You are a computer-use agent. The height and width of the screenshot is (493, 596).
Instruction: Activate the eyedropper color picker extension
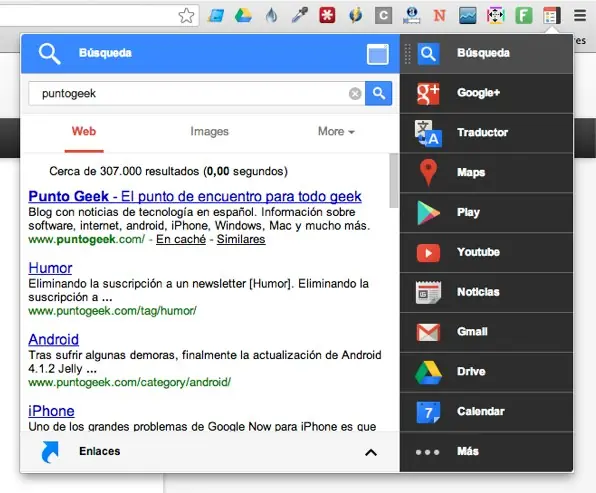pyautogui.click(x=300, y=16)
